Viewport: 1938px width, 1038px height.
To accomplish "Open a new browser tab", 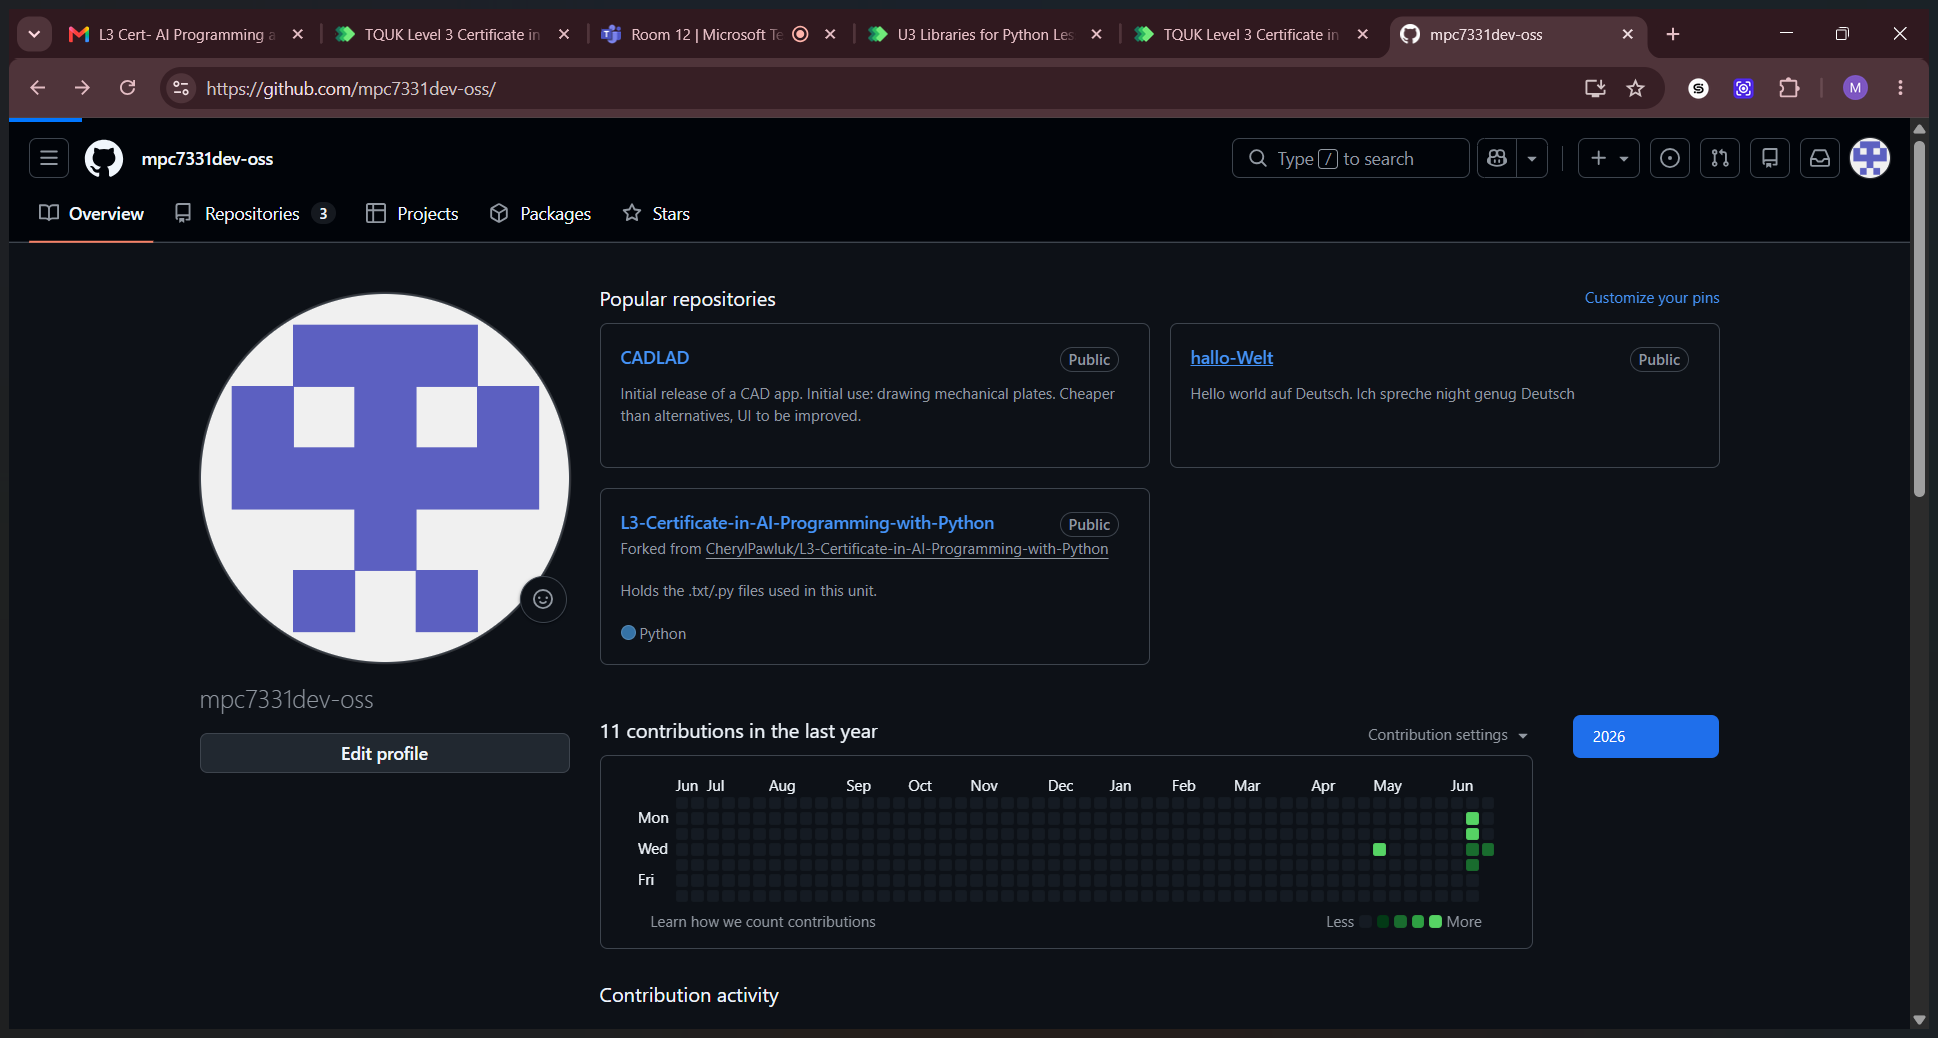I will click(1673, 34).
